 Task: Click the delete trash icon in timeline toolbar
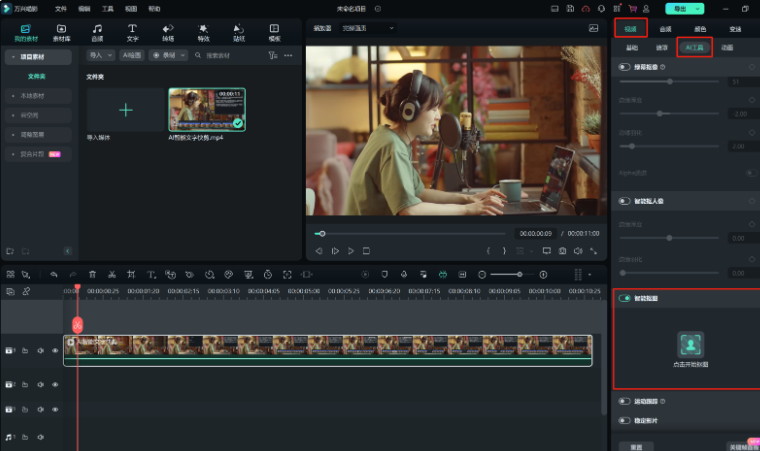click(92, 274)
